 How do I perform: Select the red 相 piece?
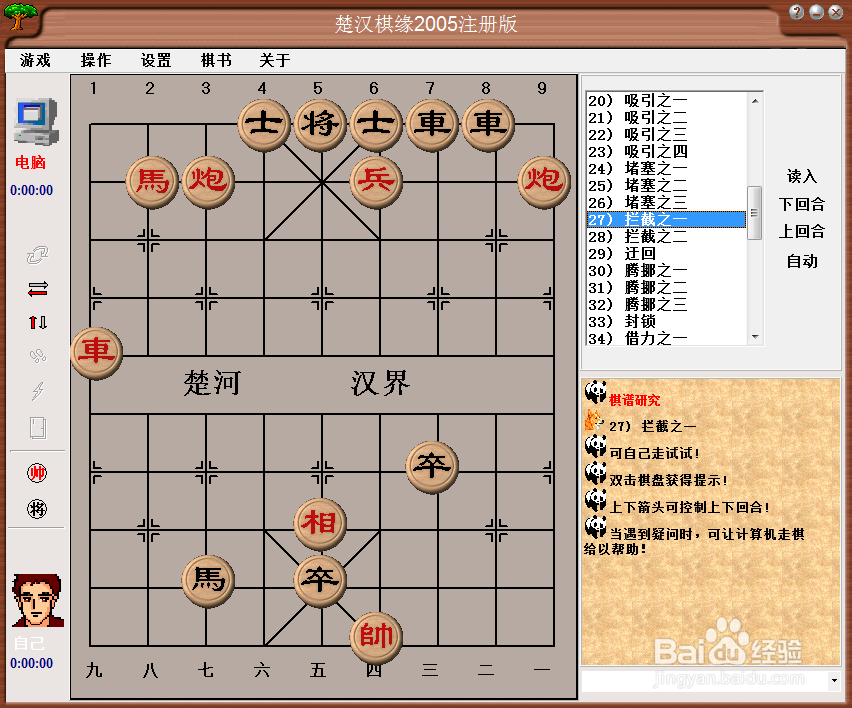pyautogui.click(x=320, y=524)
